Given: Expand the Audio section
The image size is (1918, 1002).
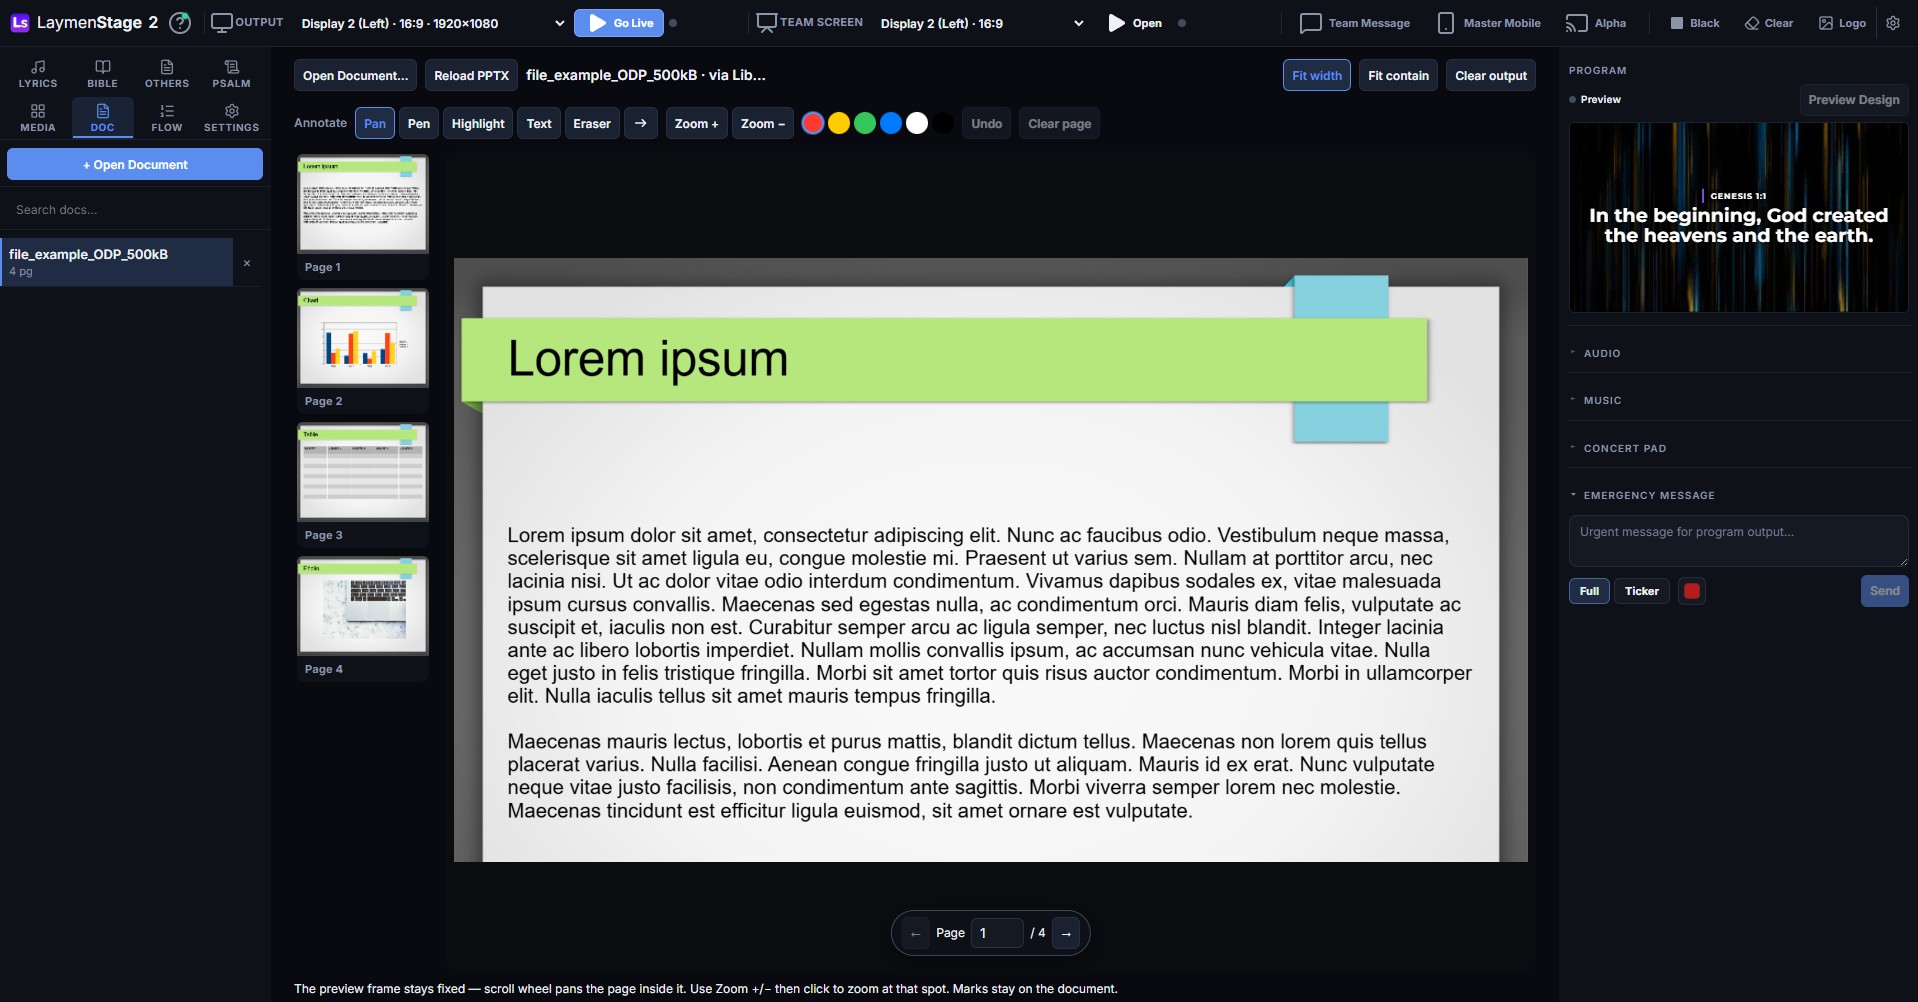Looking at the screenshot, I should [1738, 353].
